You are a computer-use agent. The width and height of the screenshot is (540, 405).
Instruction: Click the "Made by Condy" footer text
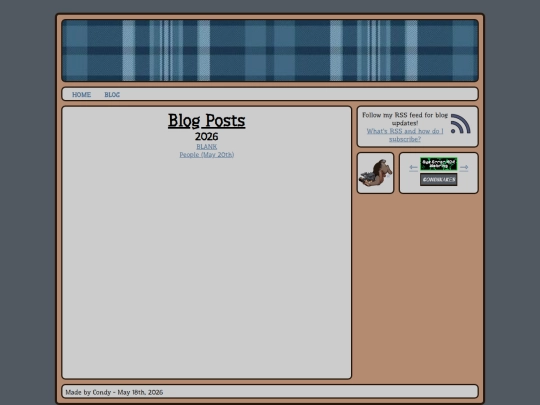(x=114, y=392)
